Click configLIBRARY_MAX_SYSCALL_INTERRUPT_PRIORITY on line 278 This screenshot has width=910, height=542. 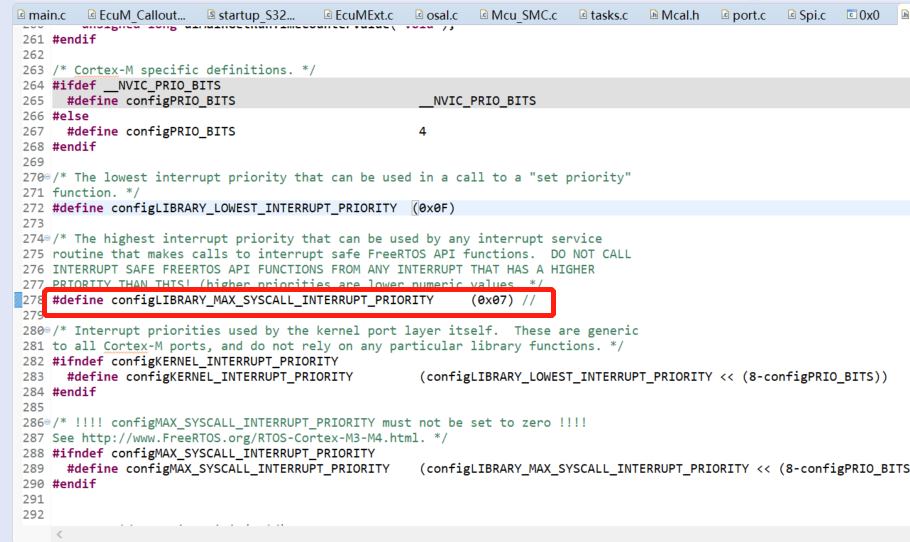272,300
